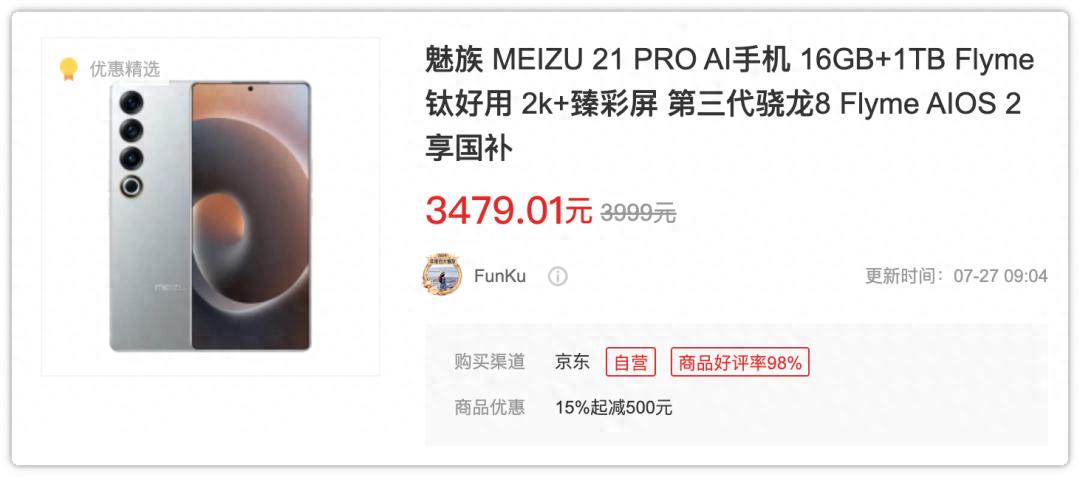Click the phone's front display wallpaper image

point(250,215)
